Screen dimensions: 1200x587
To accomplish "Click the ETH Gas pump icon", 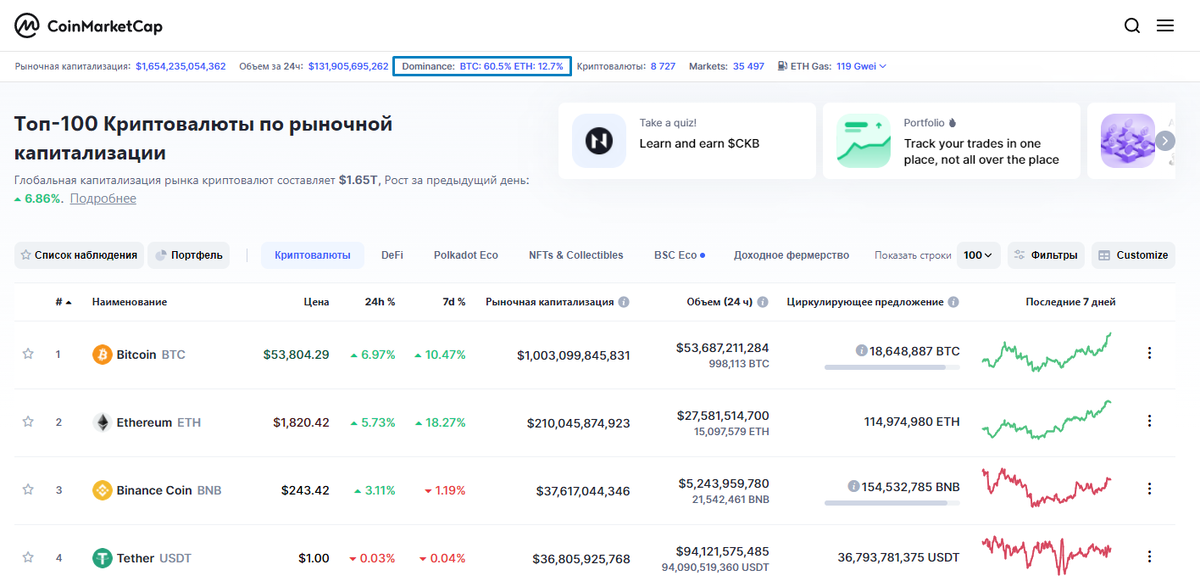I will coord(782,66).
